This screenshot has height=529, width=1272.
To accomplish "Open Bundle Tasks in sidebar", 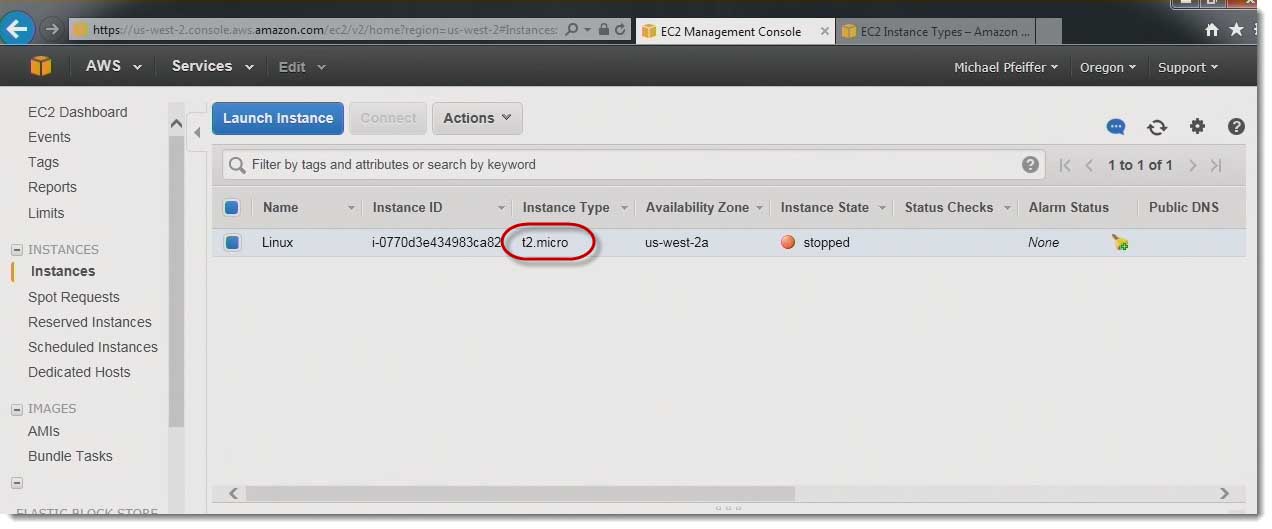I will click(70, 456).
